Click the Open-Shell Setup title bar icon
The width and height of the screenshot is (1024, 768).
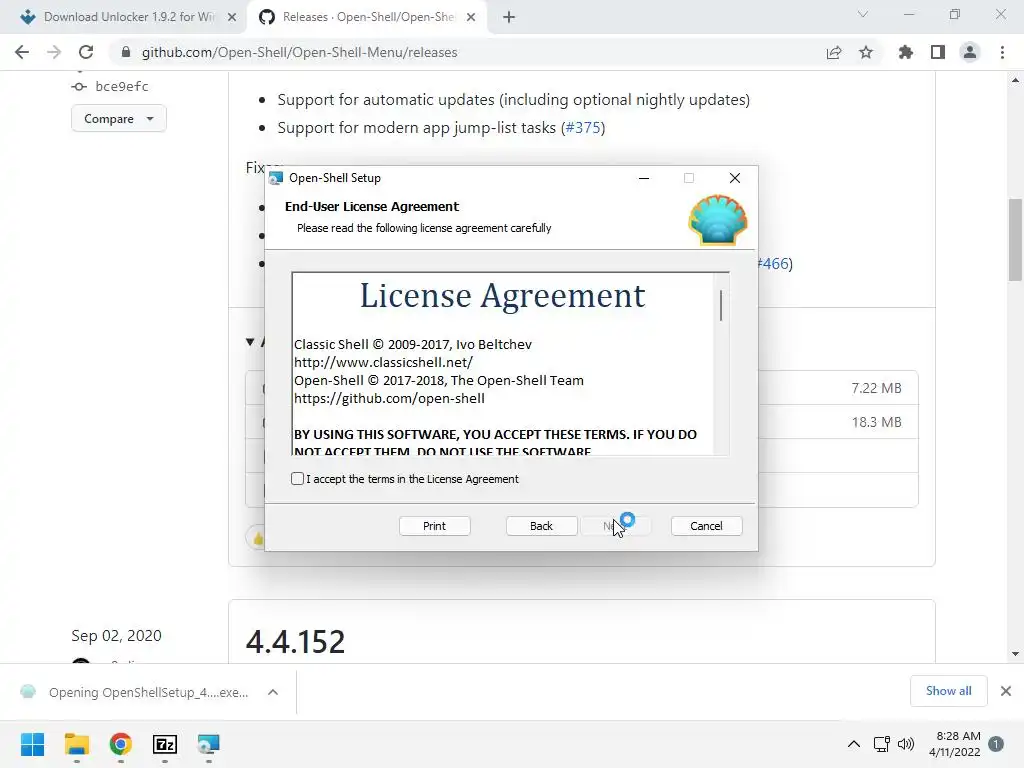[276, 178]
